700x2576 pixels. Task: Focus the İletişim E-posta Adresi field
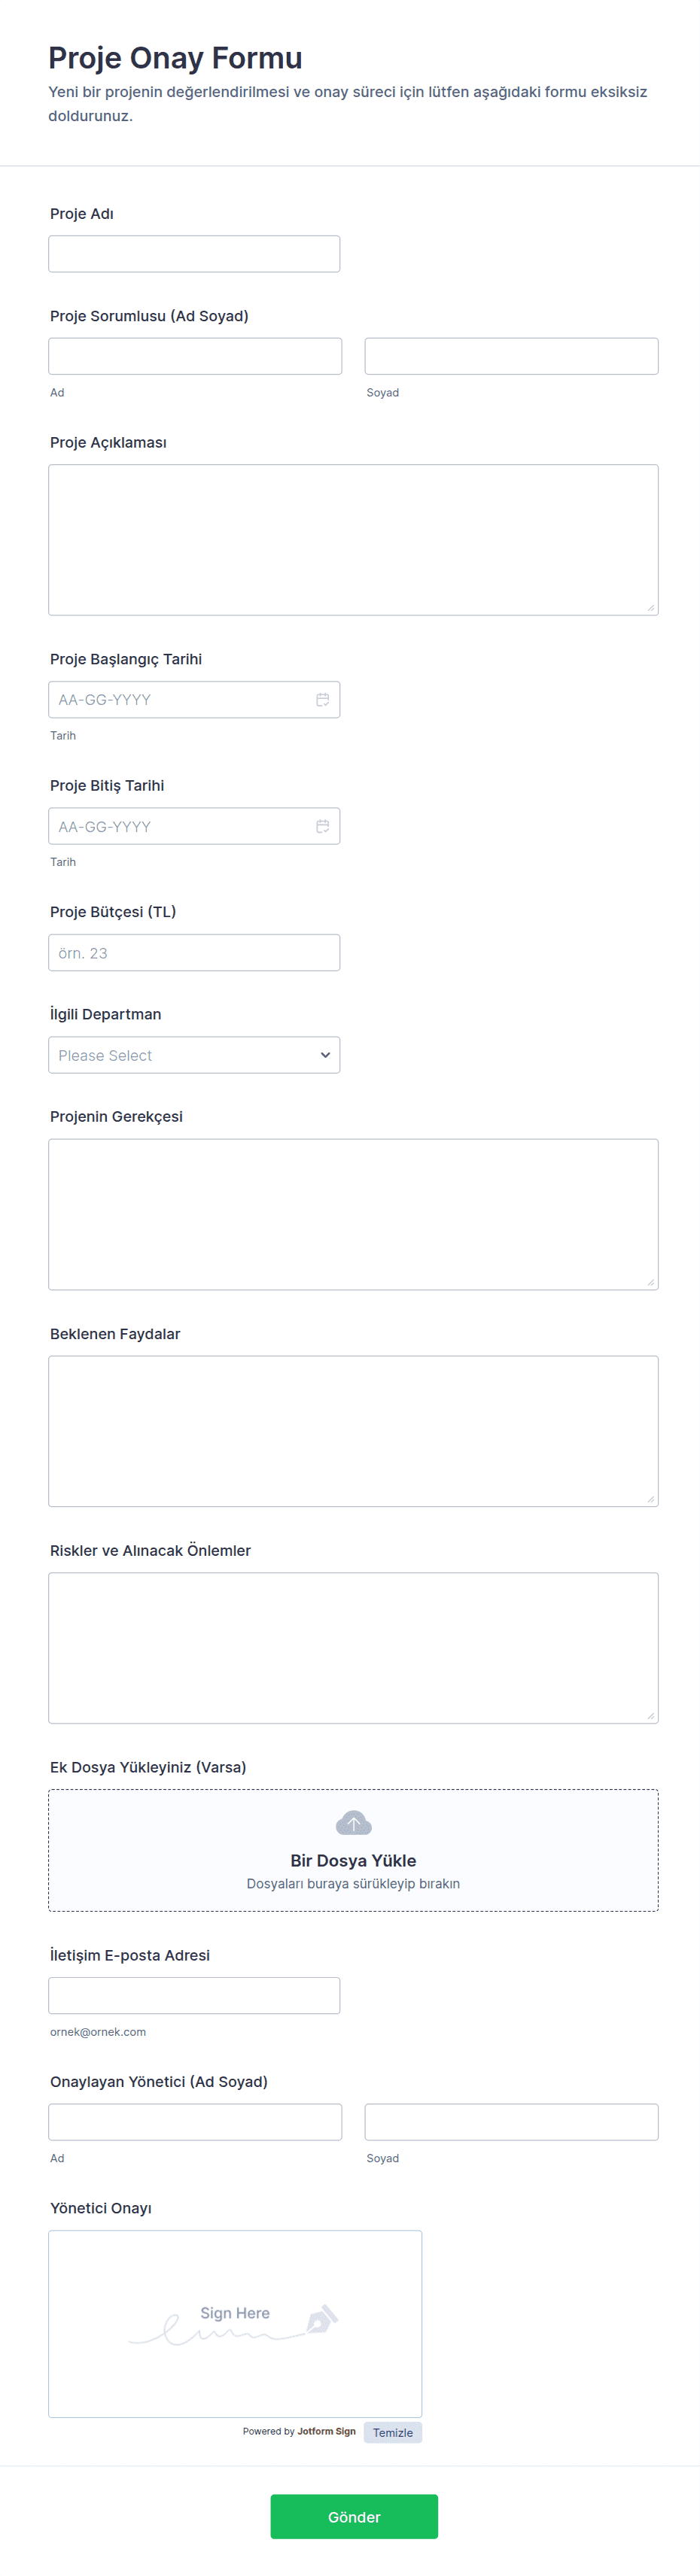point(194,1995)
